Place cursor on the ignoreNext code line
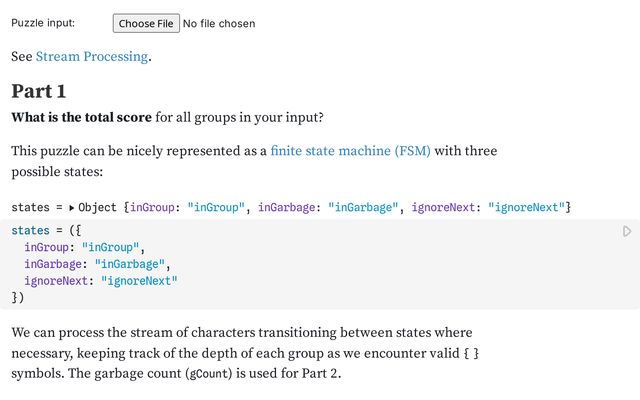 coord(100,281)
